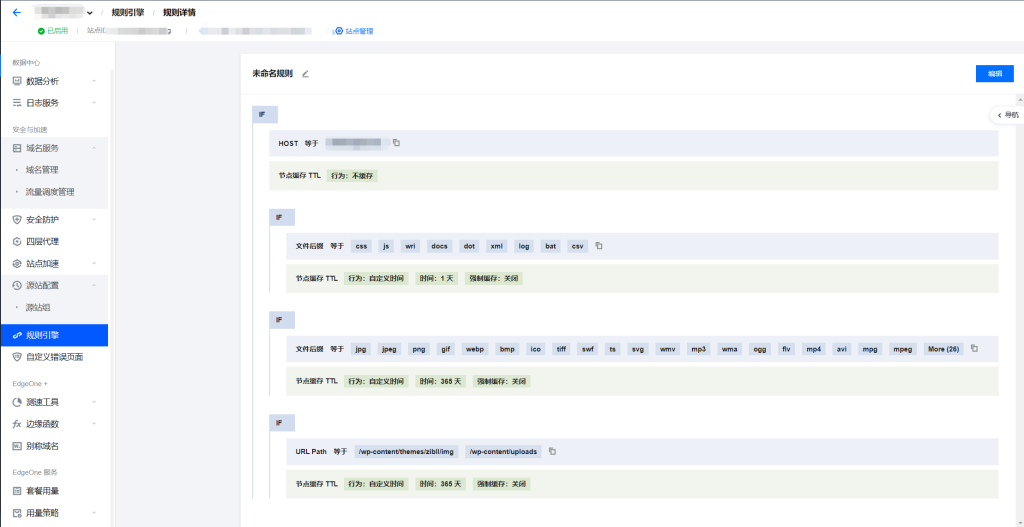Select 域名管理 under 域名服务

49,170
